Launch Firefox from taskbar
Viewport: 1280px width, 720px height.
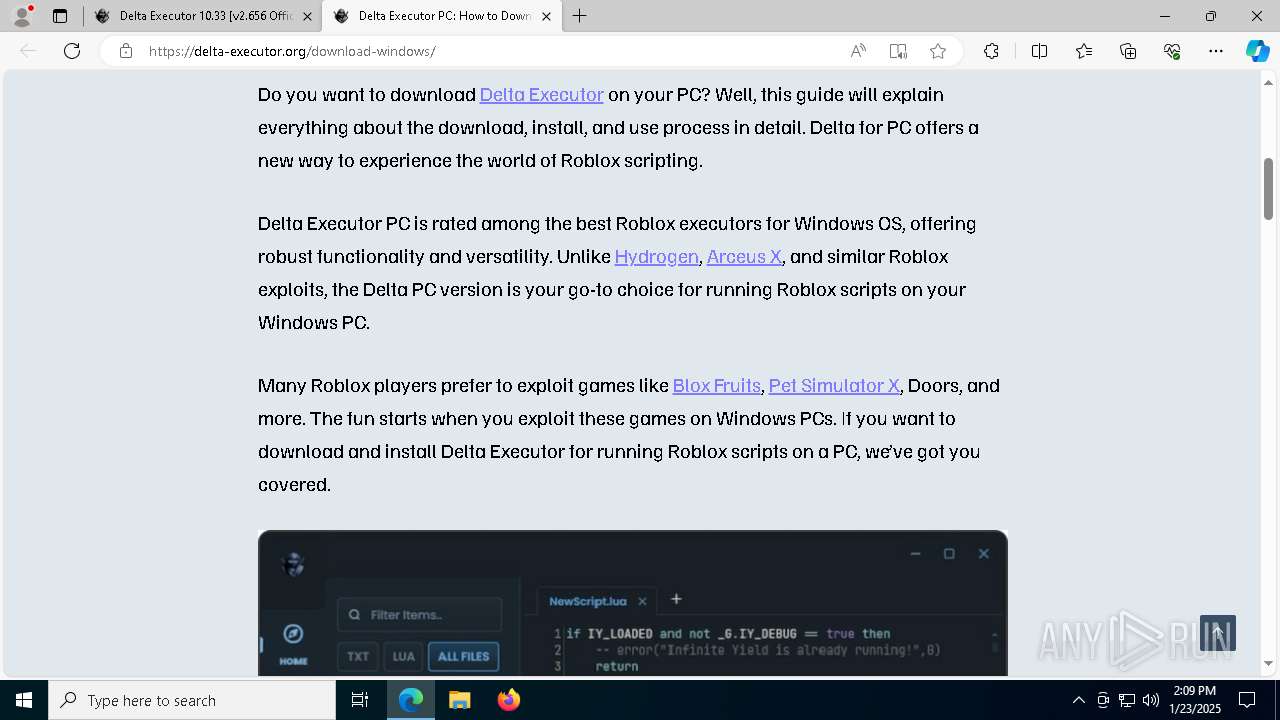coord(508,700)
